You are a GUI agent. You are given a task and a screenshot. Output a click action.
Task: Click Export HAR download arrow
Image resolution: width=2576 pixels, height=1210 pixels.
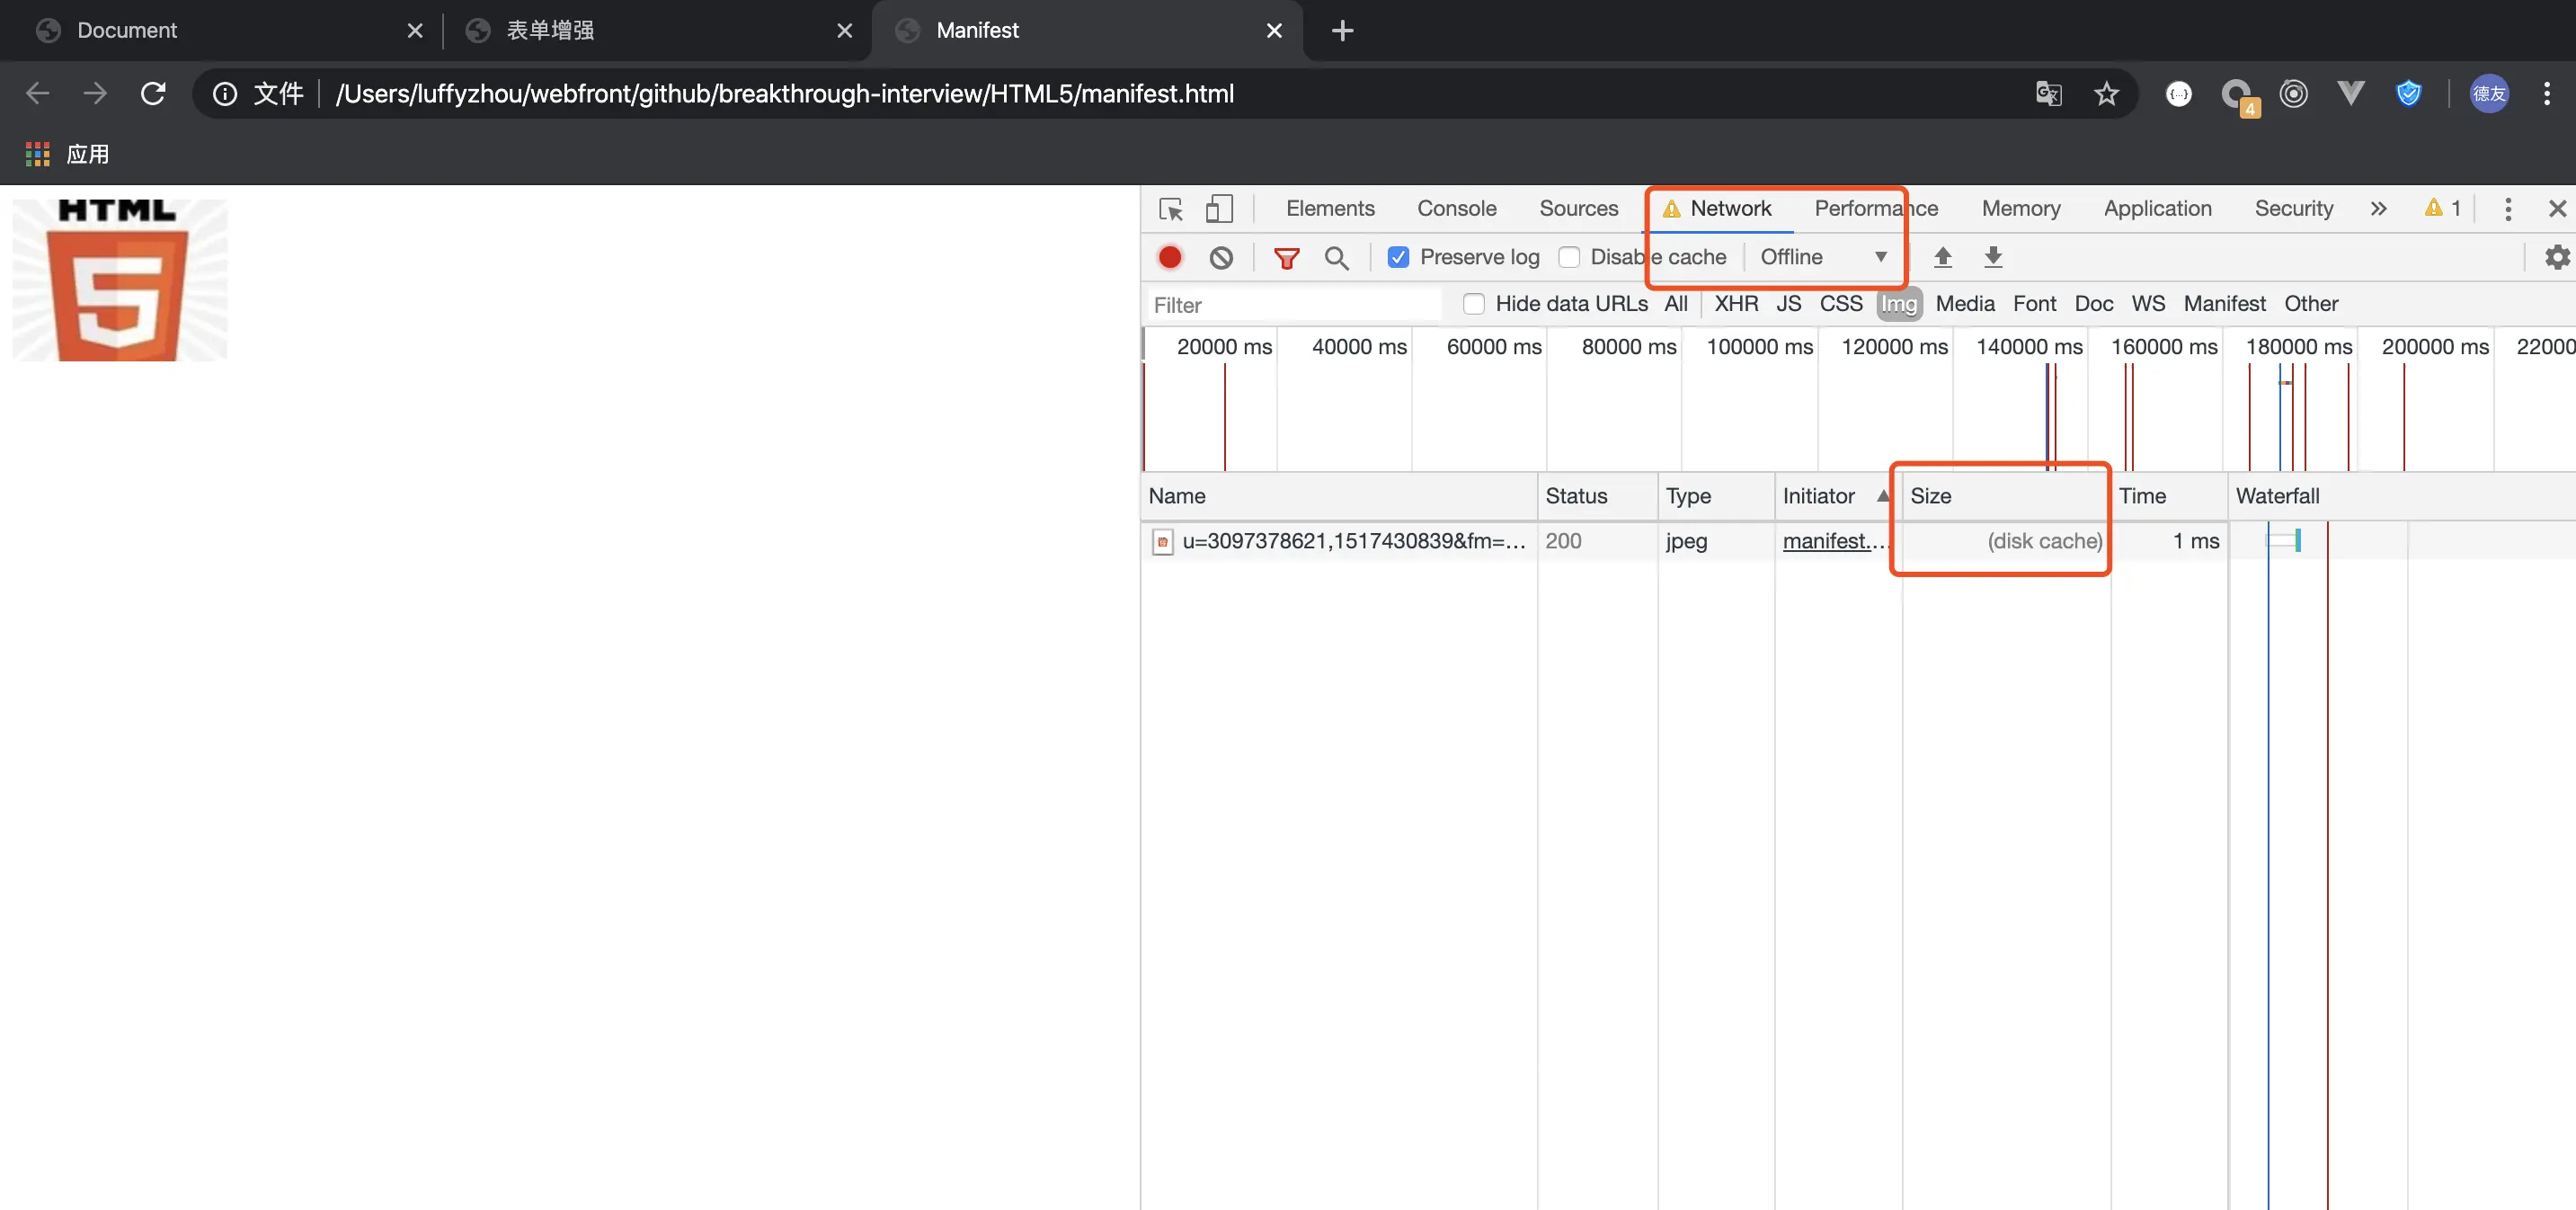pos(1992,258)
